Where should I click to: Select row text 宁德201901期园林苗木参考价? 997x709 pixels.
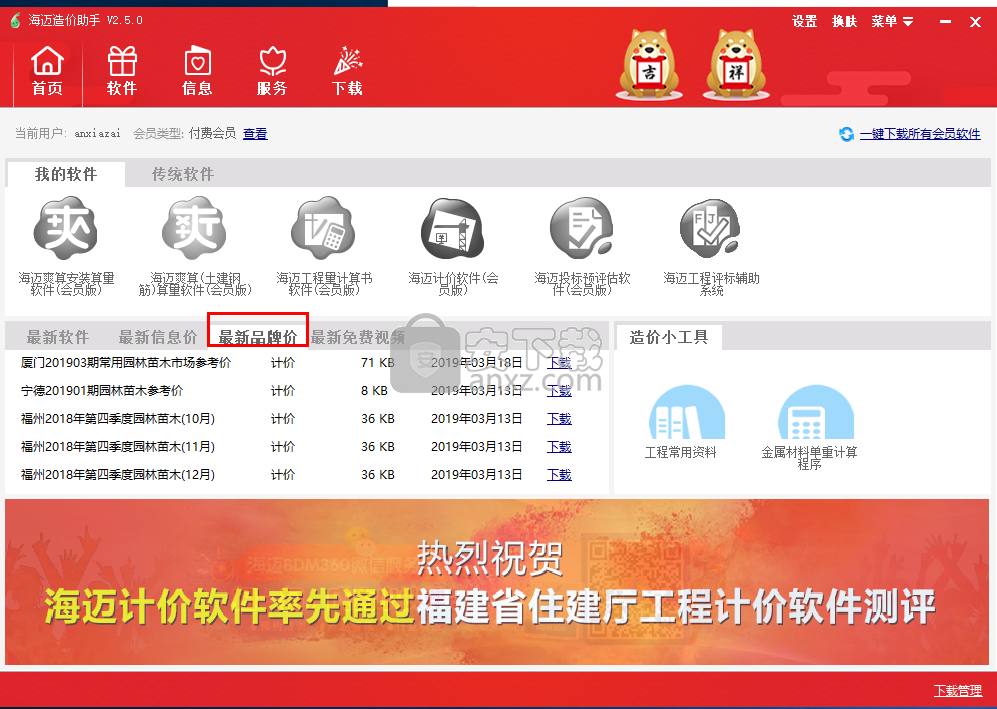click(102, 390)
